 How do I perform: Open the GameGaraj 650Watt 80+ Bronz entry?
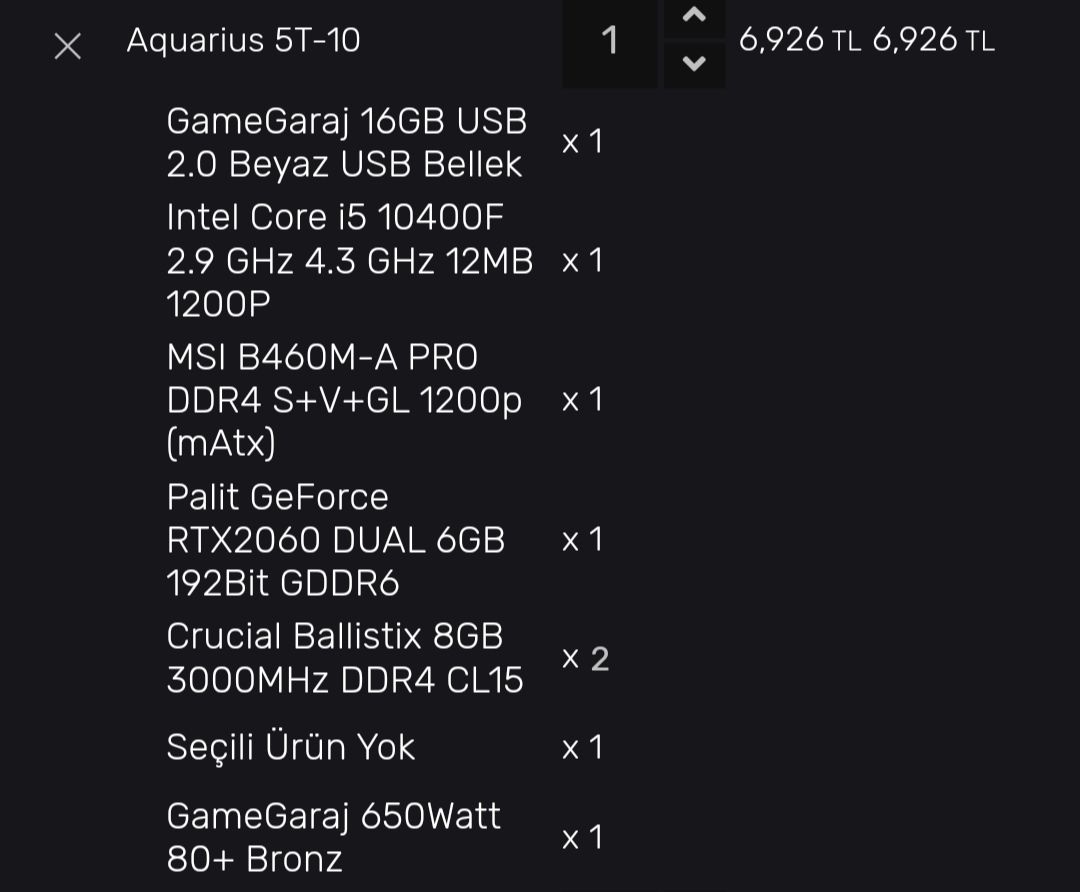coord(333,837)
